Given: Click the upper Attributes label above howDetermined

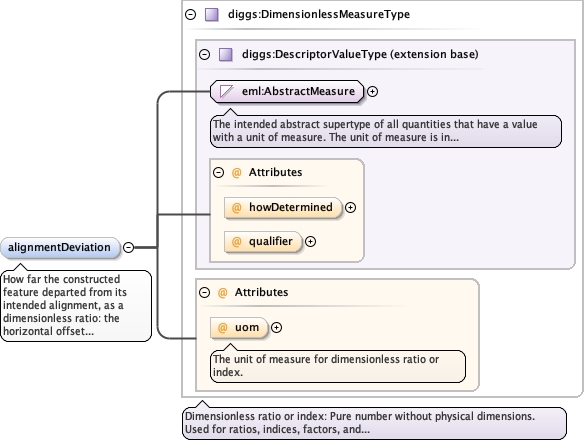Looking at the screenshot, I should [x=275, y=172].
